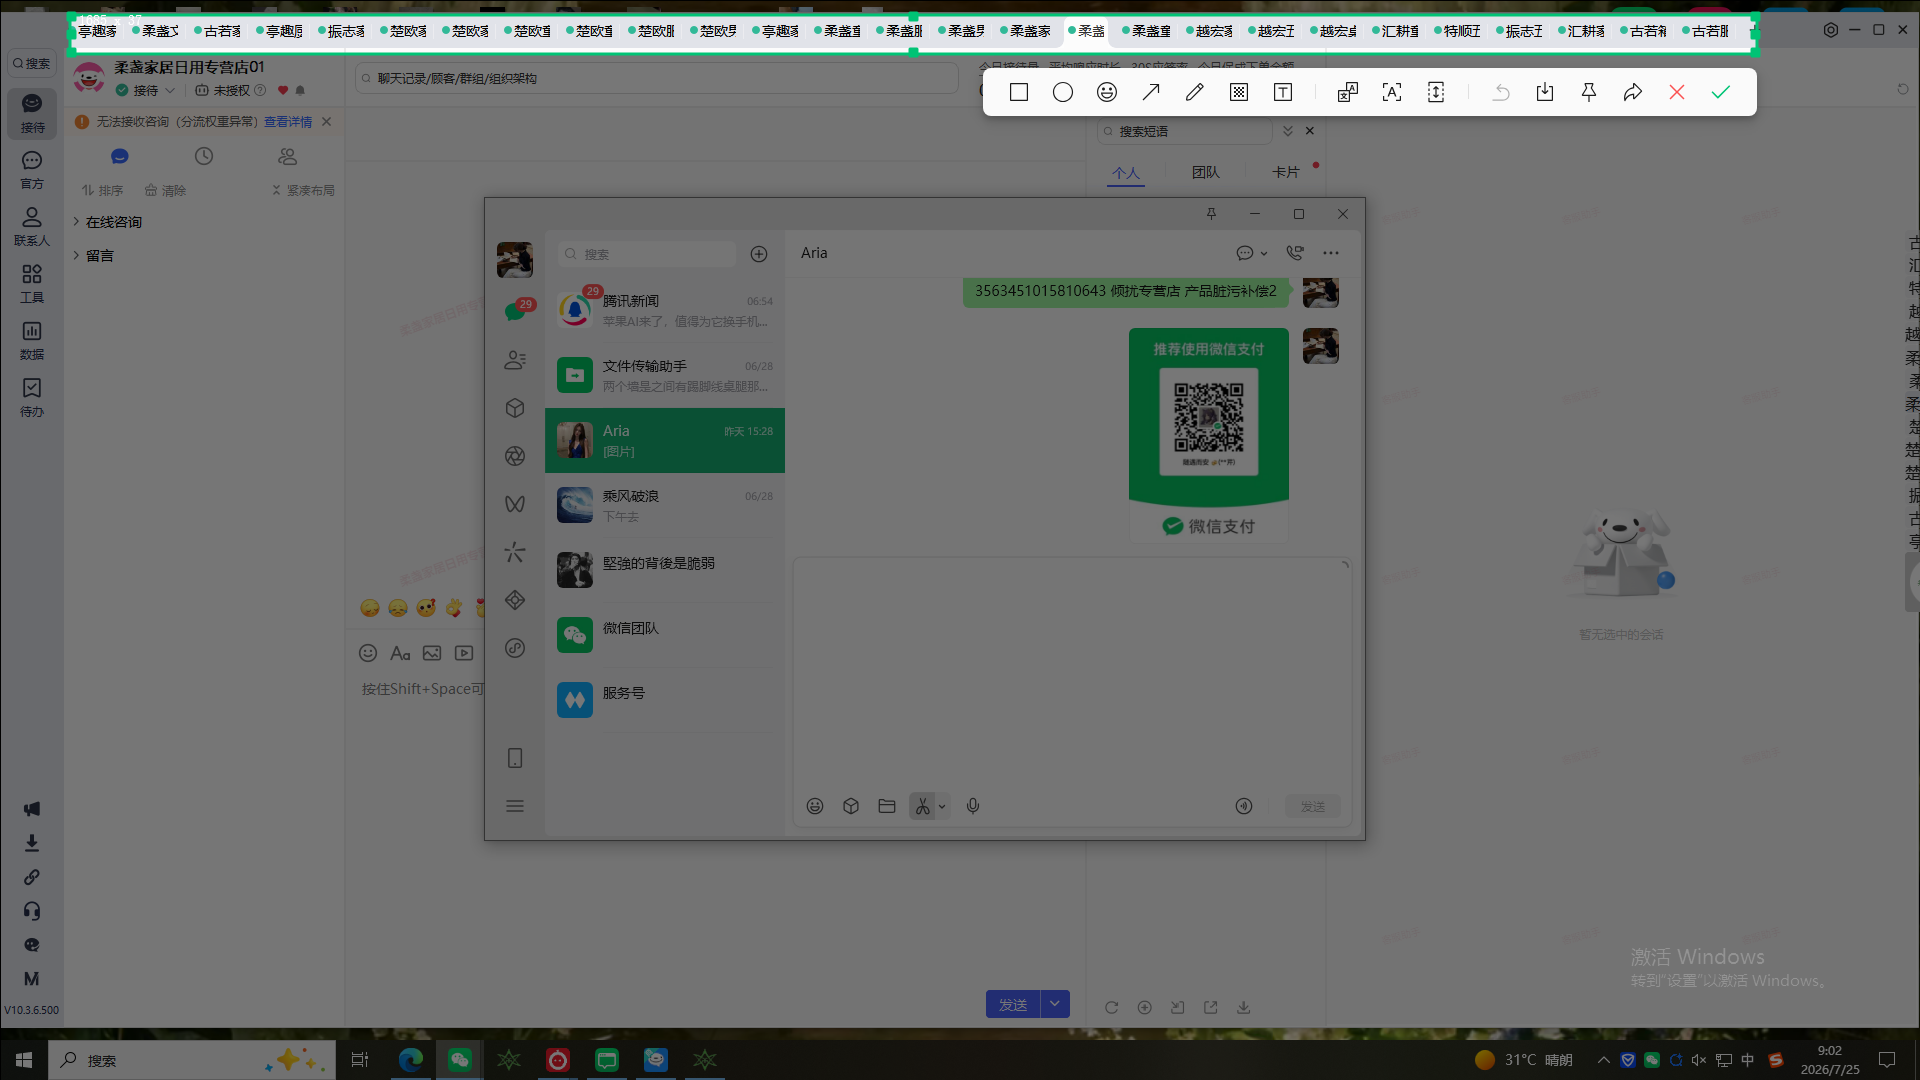Open the Windows notification center

pos(1887,1060)
